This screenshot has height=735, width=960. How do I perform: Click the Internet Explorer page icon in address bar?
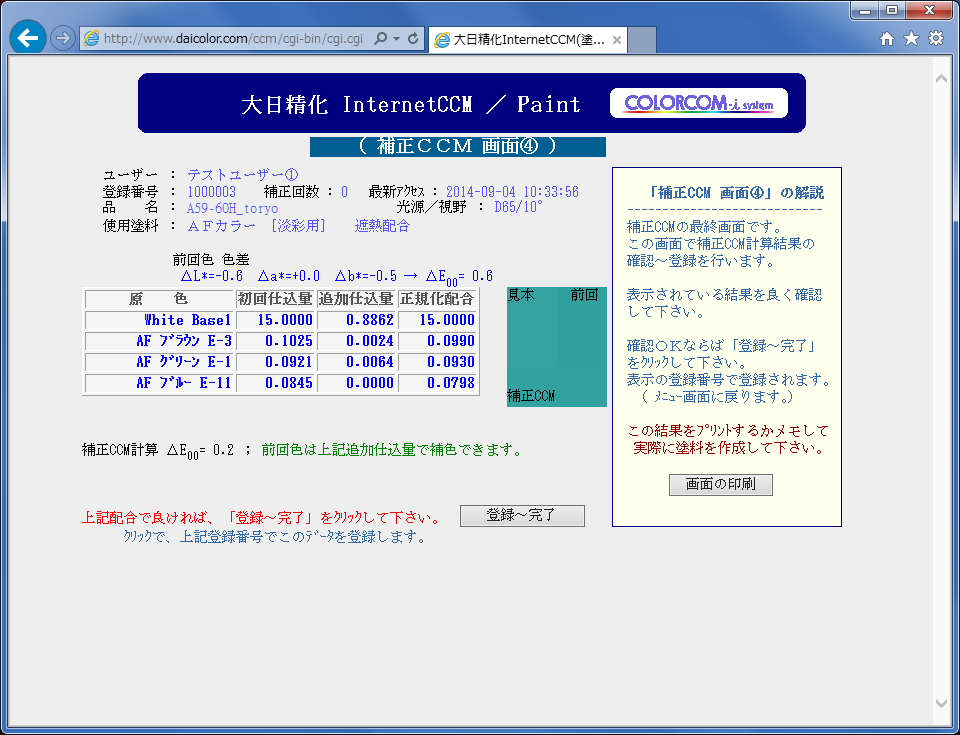[x=91, y=39]
